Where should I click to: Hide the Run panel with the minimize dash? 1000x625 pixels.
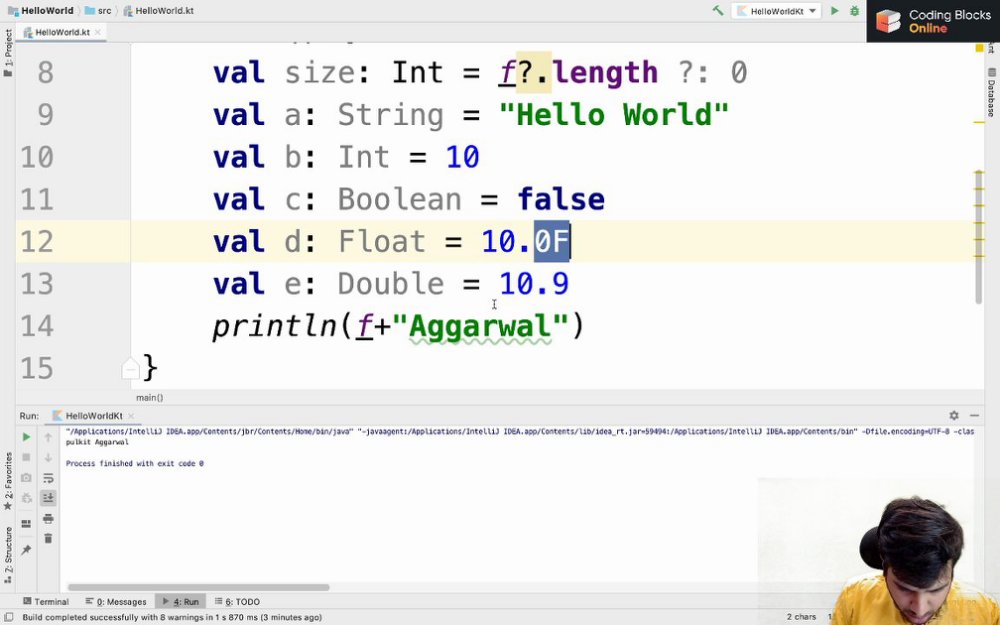(973, 415)
